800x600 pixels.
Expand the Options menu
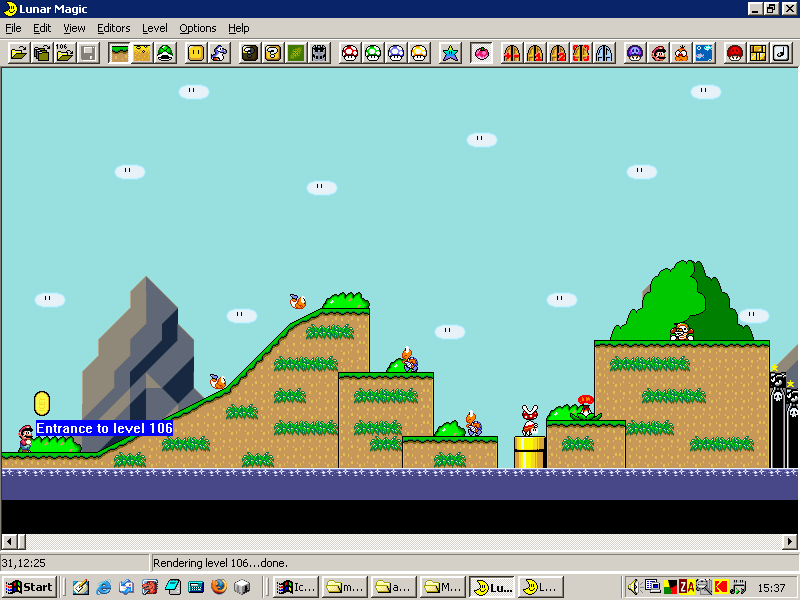(198, 28)
